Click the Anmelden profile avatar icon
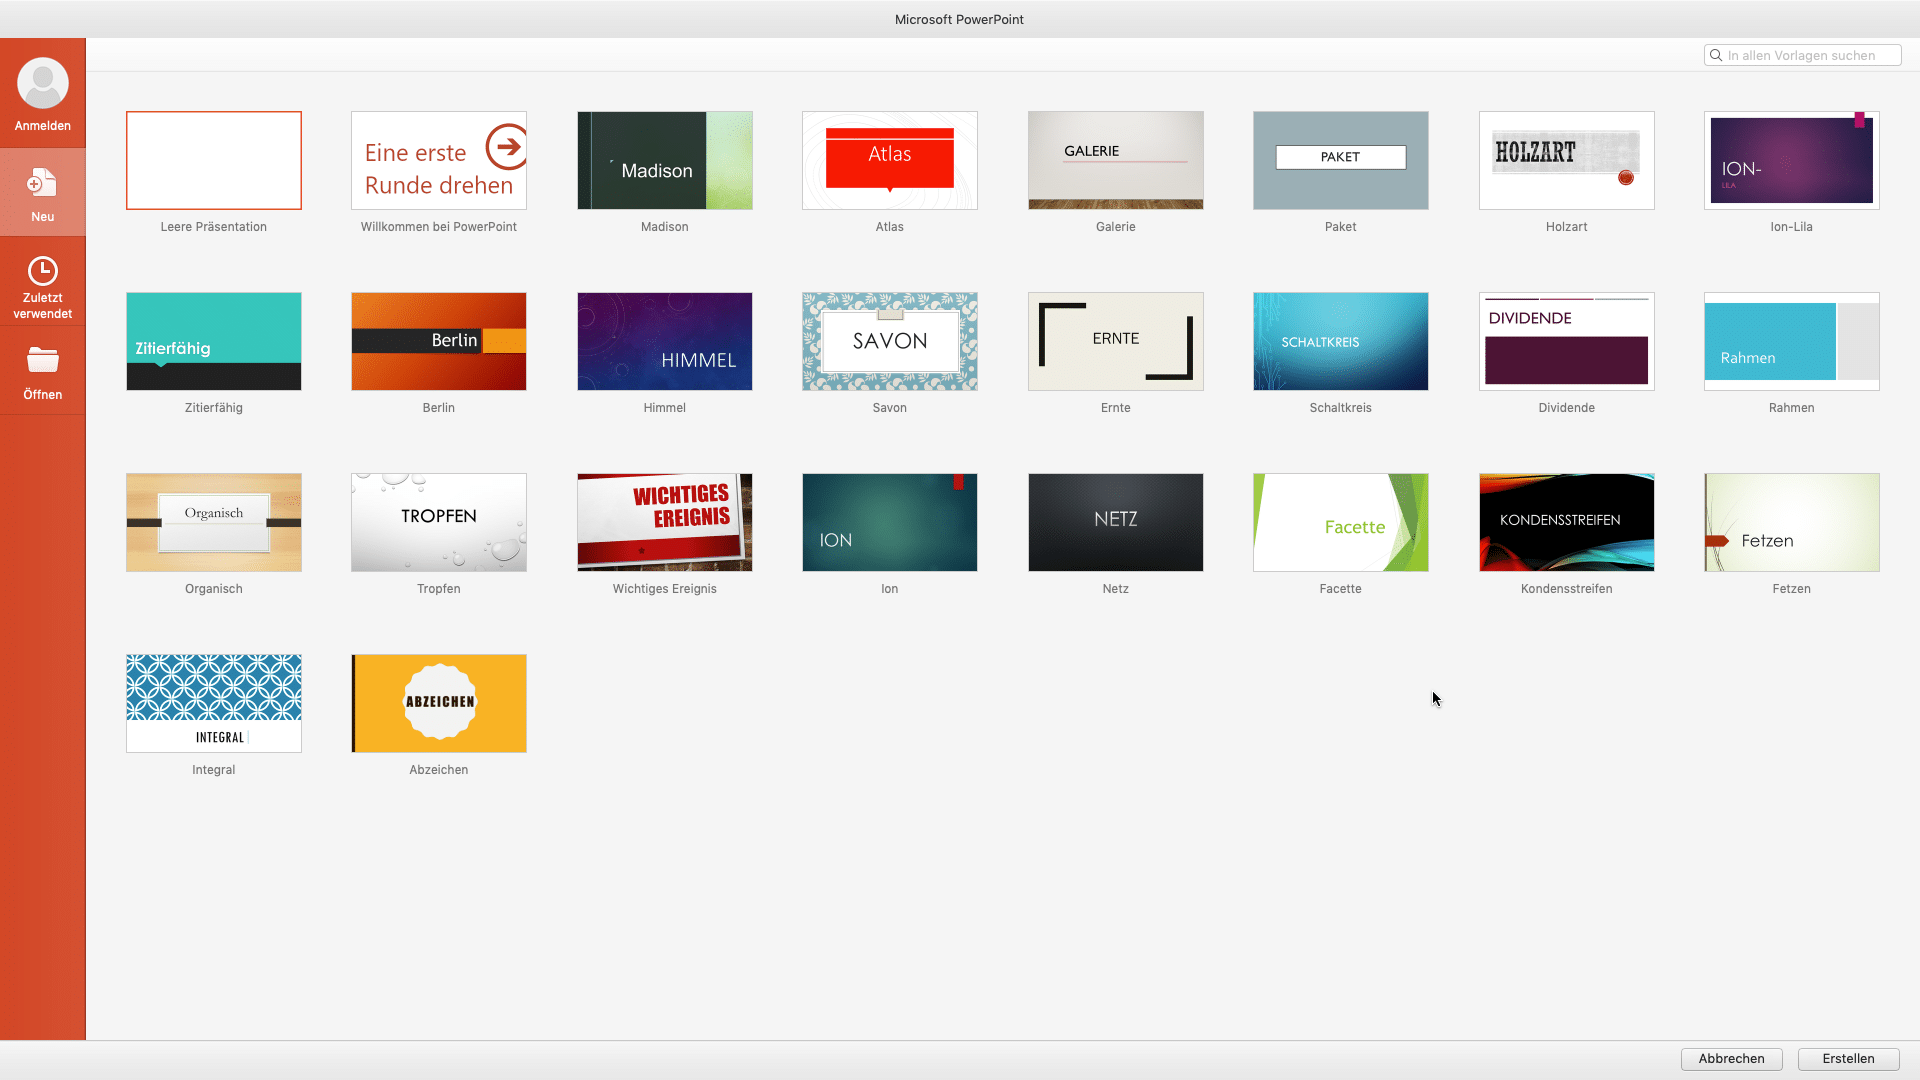The width and height of the screenshot is (1920, 1080). click(43, 83)
